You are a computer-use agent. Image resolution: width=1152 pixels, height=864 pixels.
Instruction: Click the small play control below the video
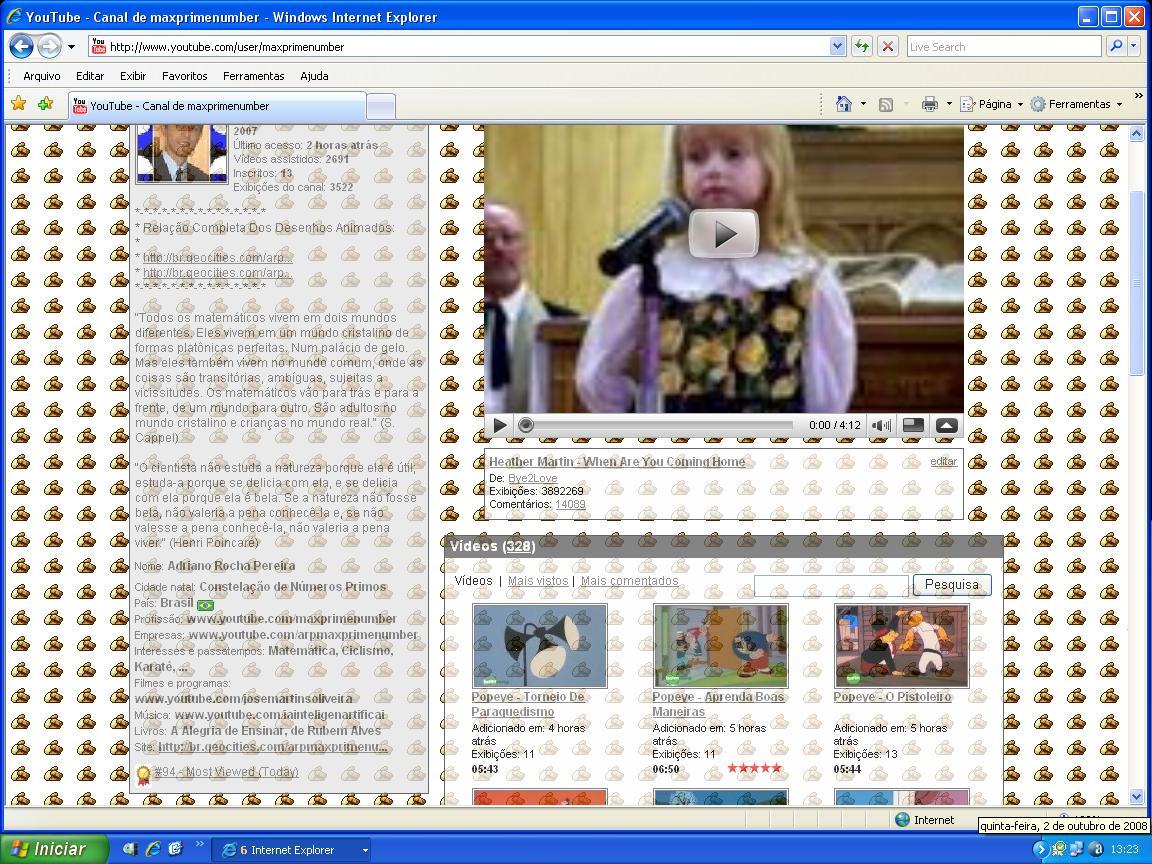coord(500,425)
